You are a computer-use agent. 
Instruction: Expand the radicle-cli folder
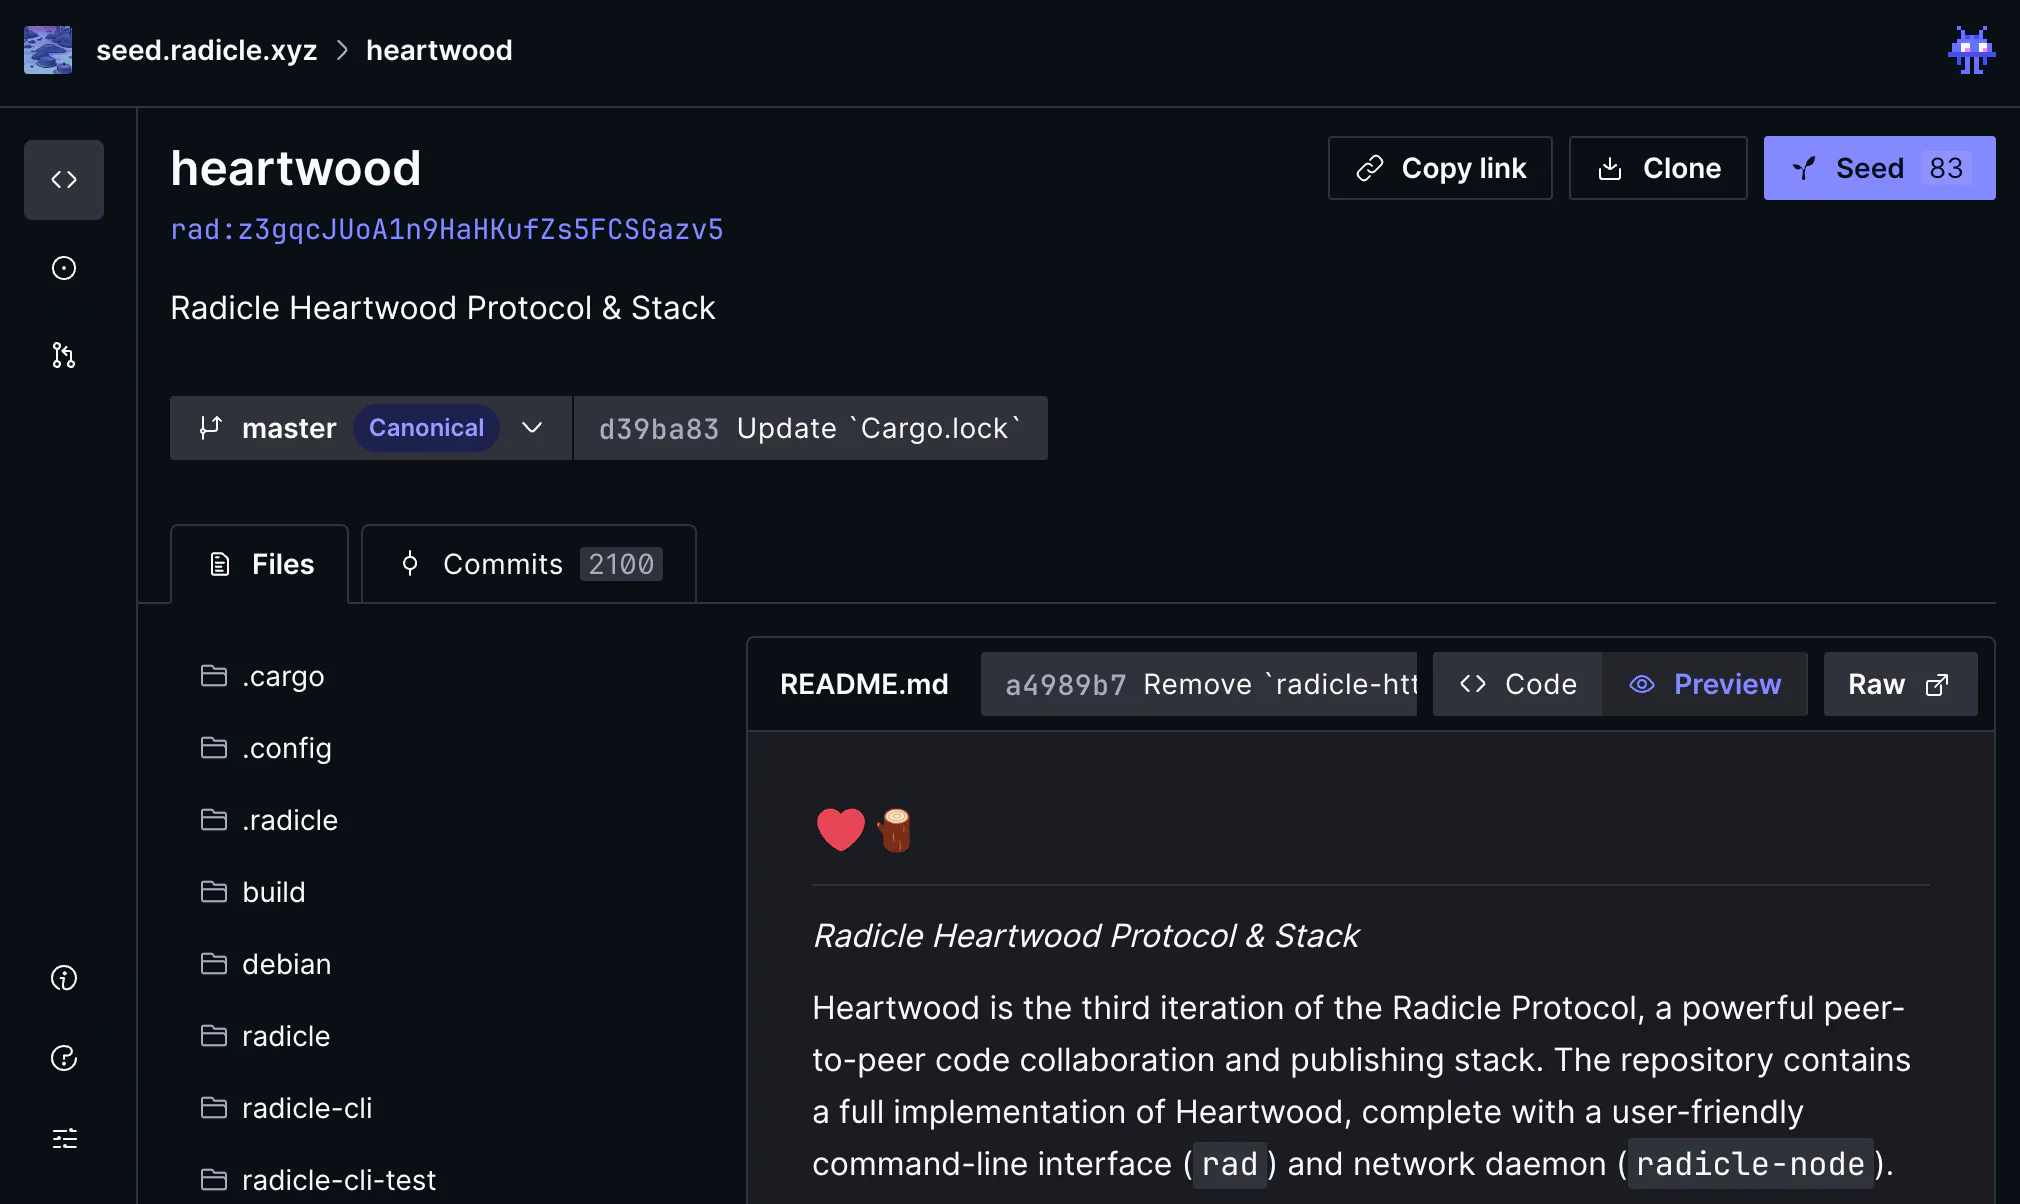pos(286,1108)
